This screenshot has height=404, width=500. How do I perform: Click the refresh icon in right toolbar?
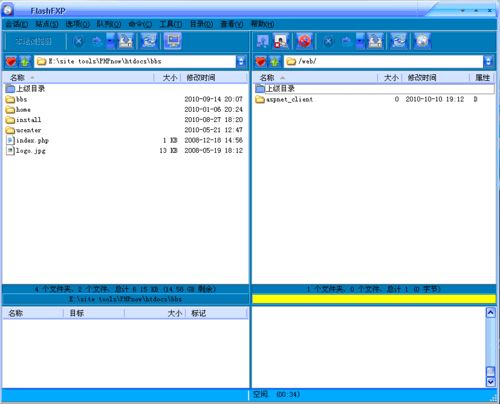[399, 41]
